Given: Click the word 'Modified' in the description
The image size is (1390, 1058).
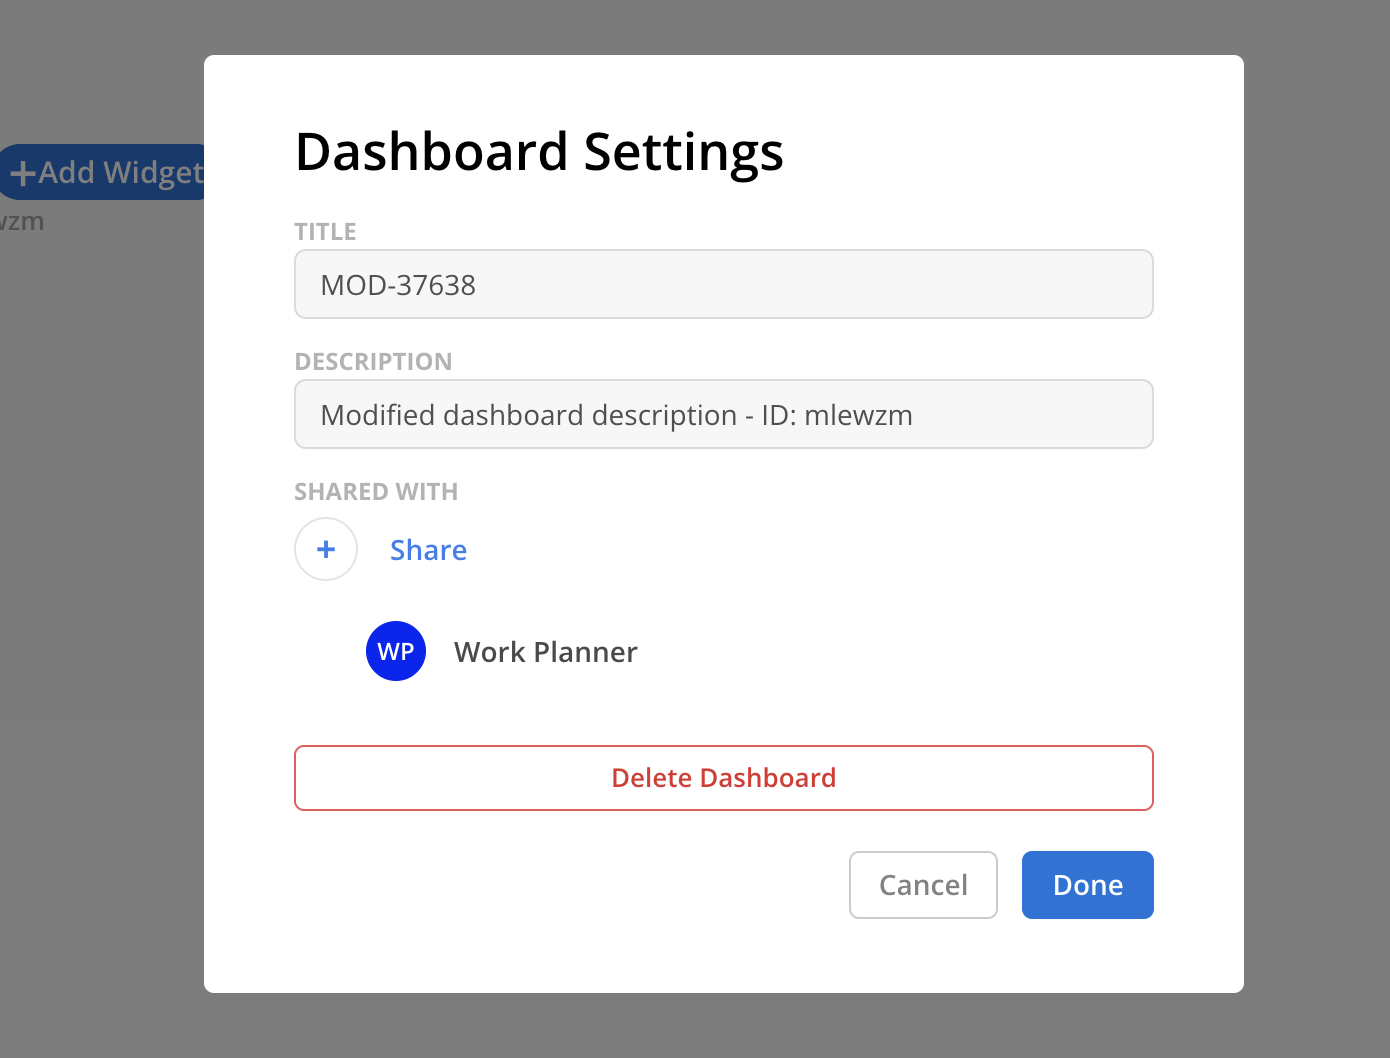Looking at the screenshot, I should coord(378,415).
